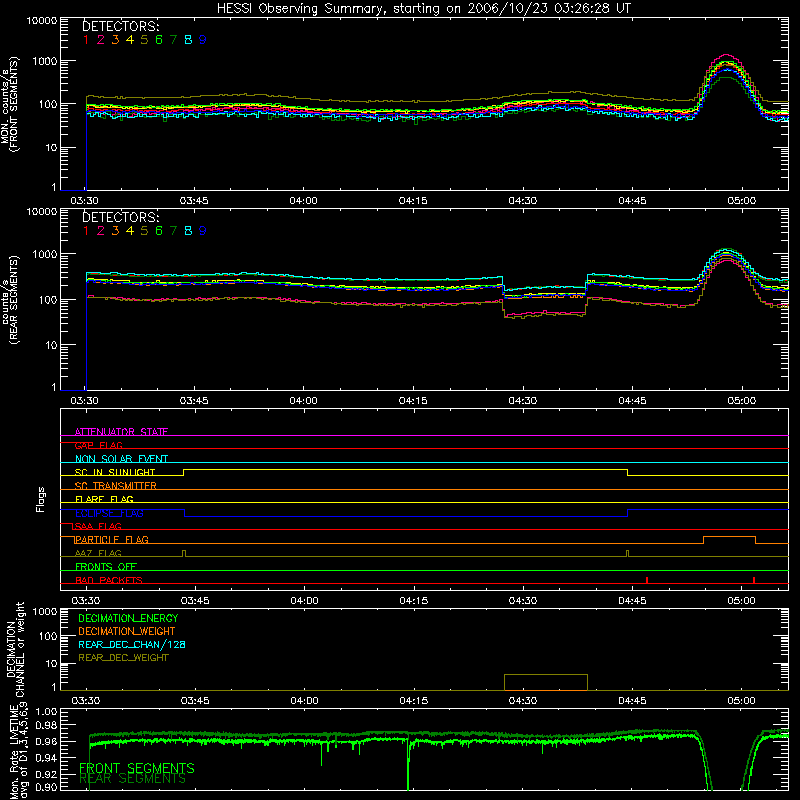This screenshot has height=800, width=800.
Task: Click the PARTICLE_FLAG label
Action: point(112,540)
